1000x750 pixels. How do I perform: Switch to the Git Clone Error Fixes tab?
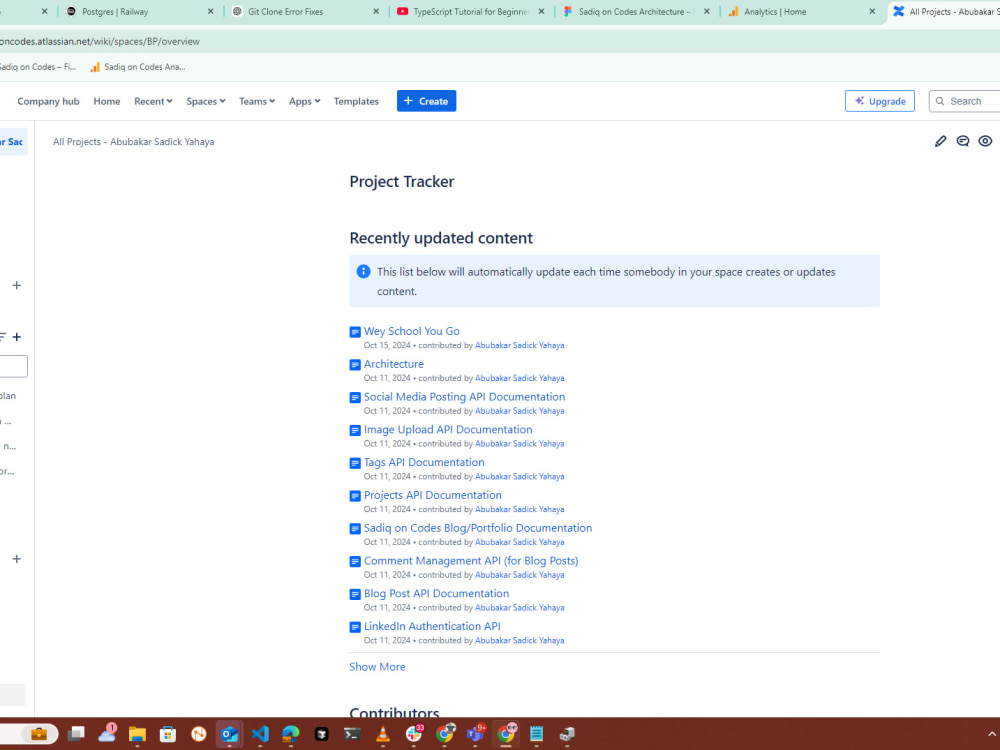click(x=306, y=11)
